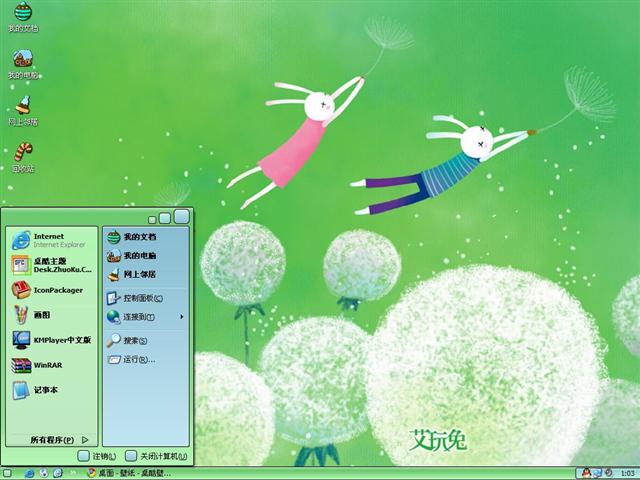Click the third quick launch browser icon
Viewport: 640px width, 480px height.
click(x=58, y=473)
